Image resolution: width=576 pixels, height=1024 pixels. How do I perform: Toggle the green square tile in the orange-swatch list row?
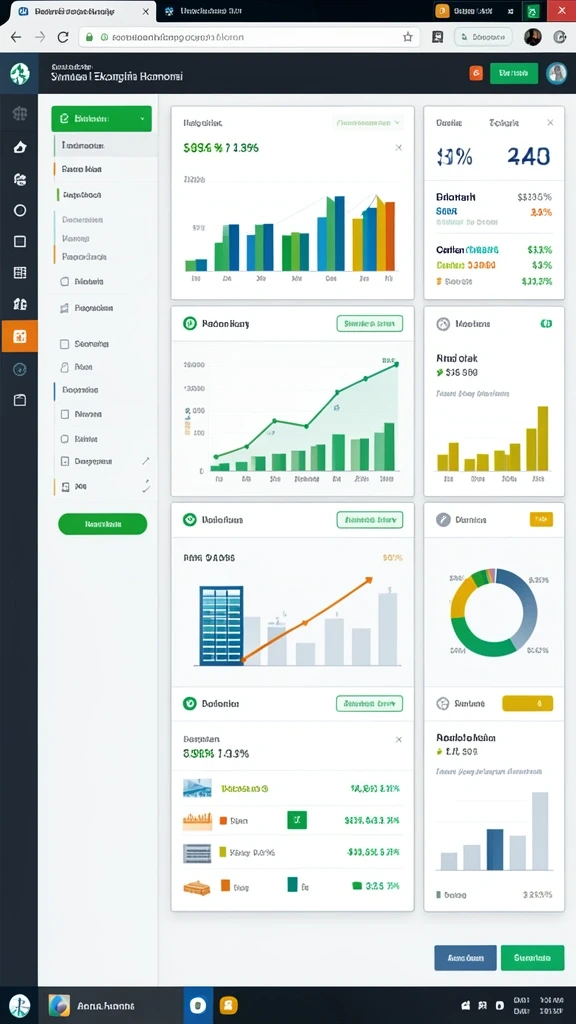(296, 819)
